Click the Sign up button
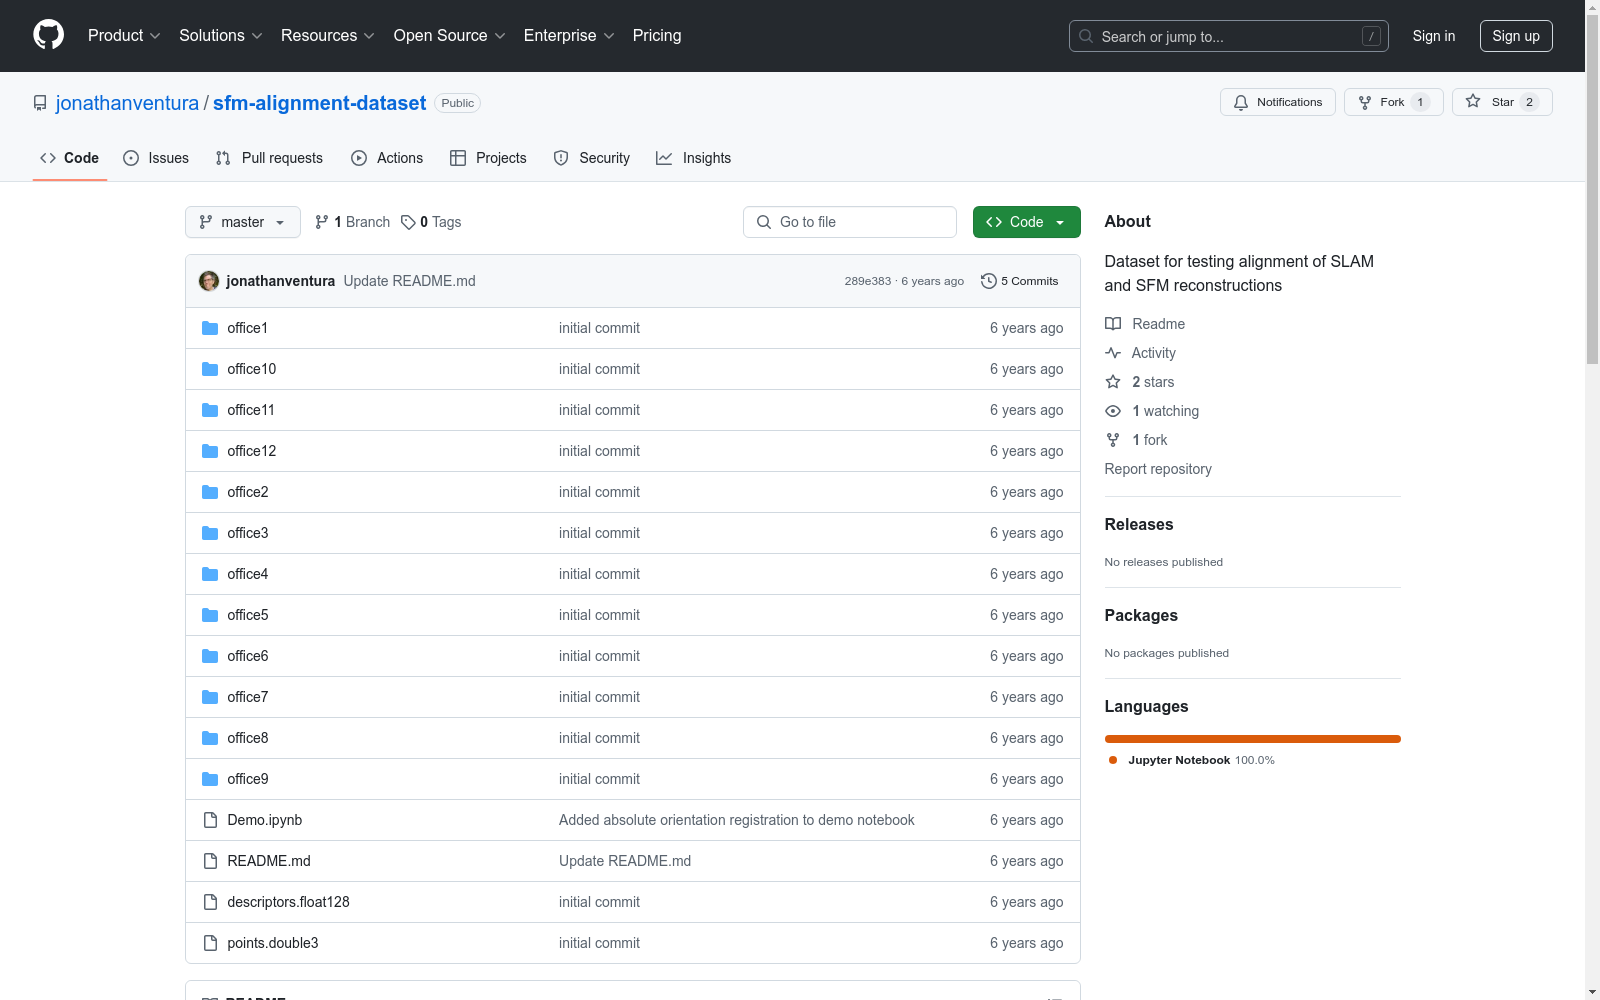Screen dimensions: 1600x1000 (x=1516, y=36)
